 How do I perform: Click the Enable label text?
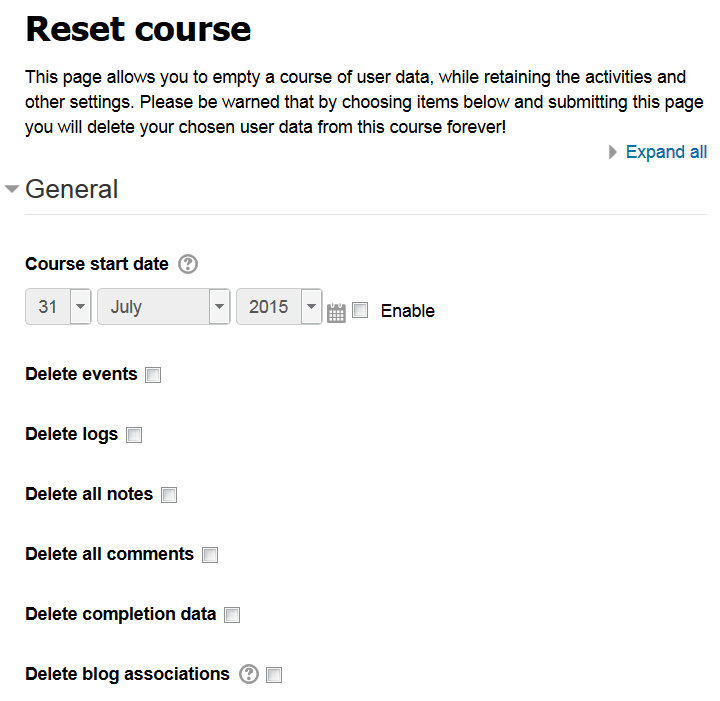(408, 311)
